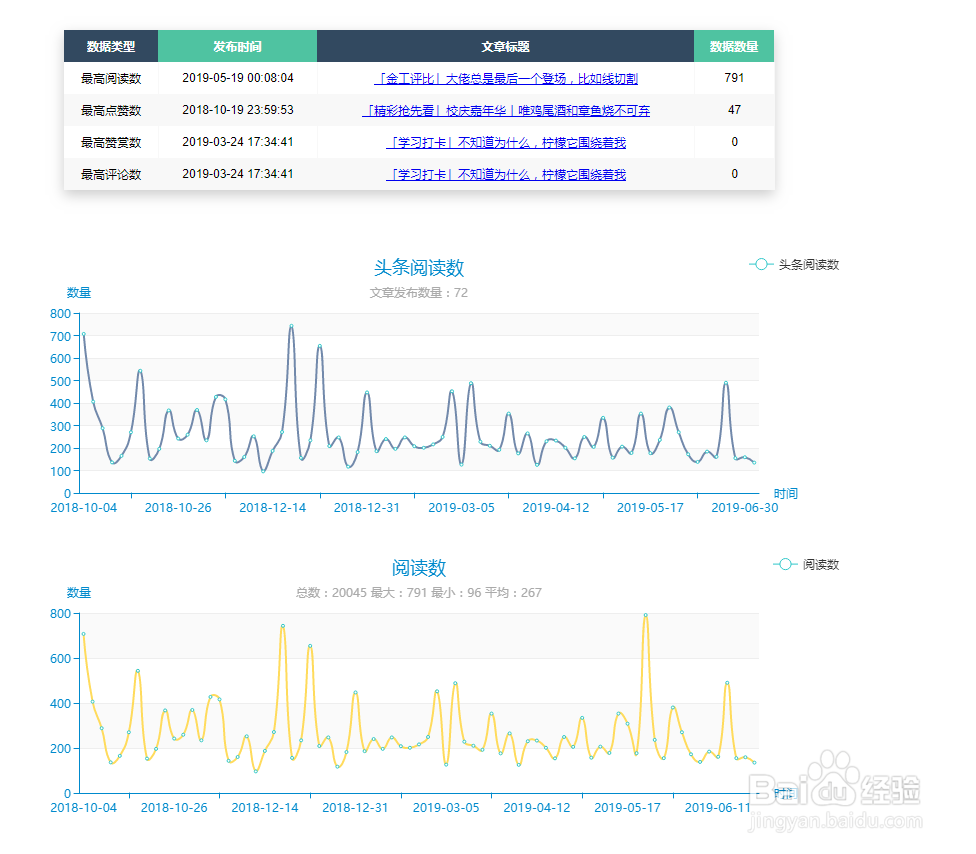
Task: Click the 阅读数 chart title
Action: pos(419,568)
